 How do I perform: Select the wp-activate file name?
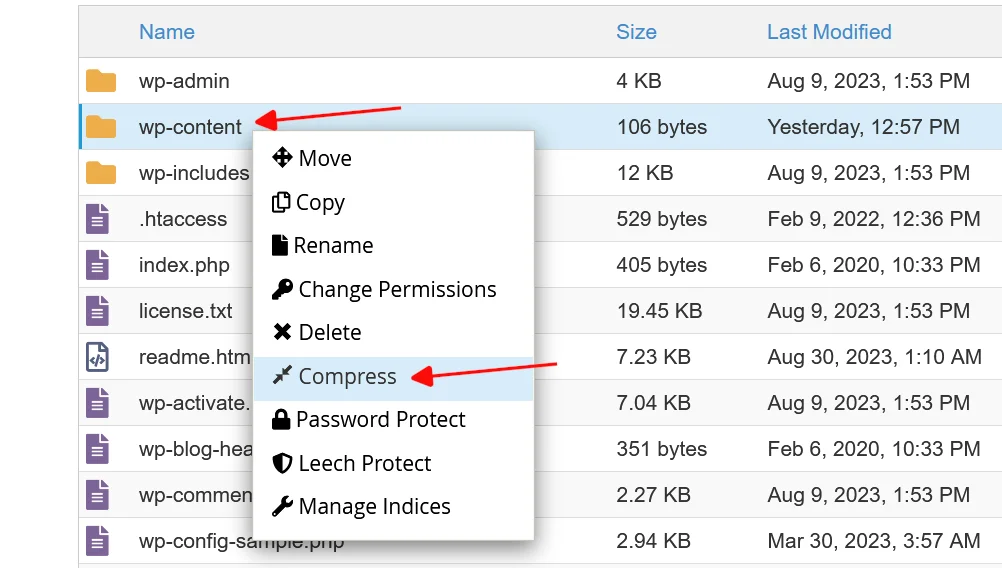tap(195, 403)
